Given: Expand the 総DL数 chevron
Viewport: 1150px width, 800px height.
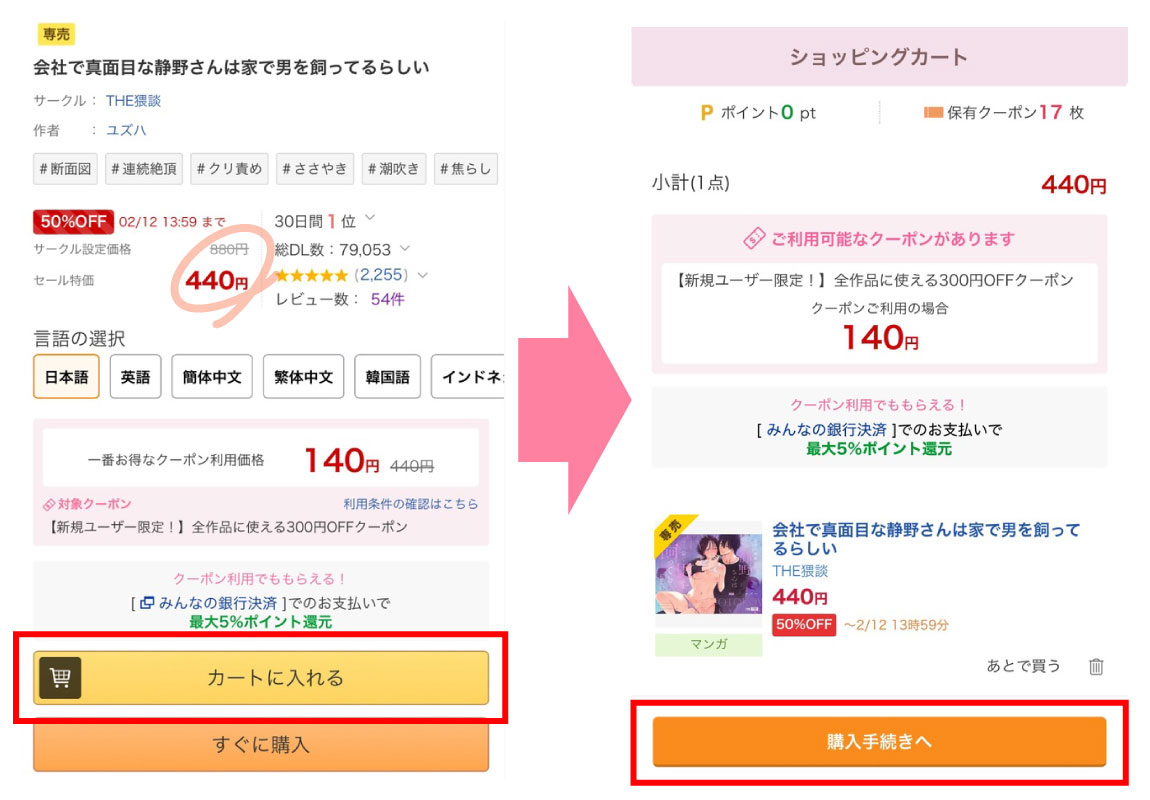Looking at the screenshot, I should click(405, 248).
